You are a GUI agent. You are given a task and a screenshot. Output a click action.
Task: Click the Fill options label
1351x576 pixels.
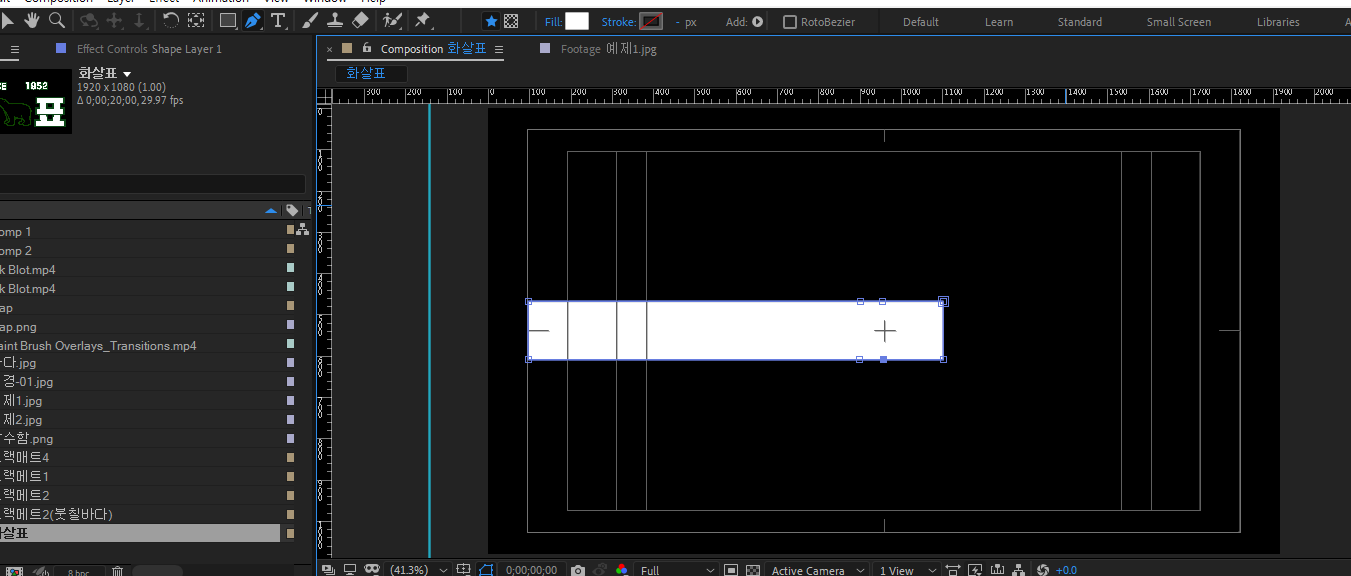[x=553, y=22]
